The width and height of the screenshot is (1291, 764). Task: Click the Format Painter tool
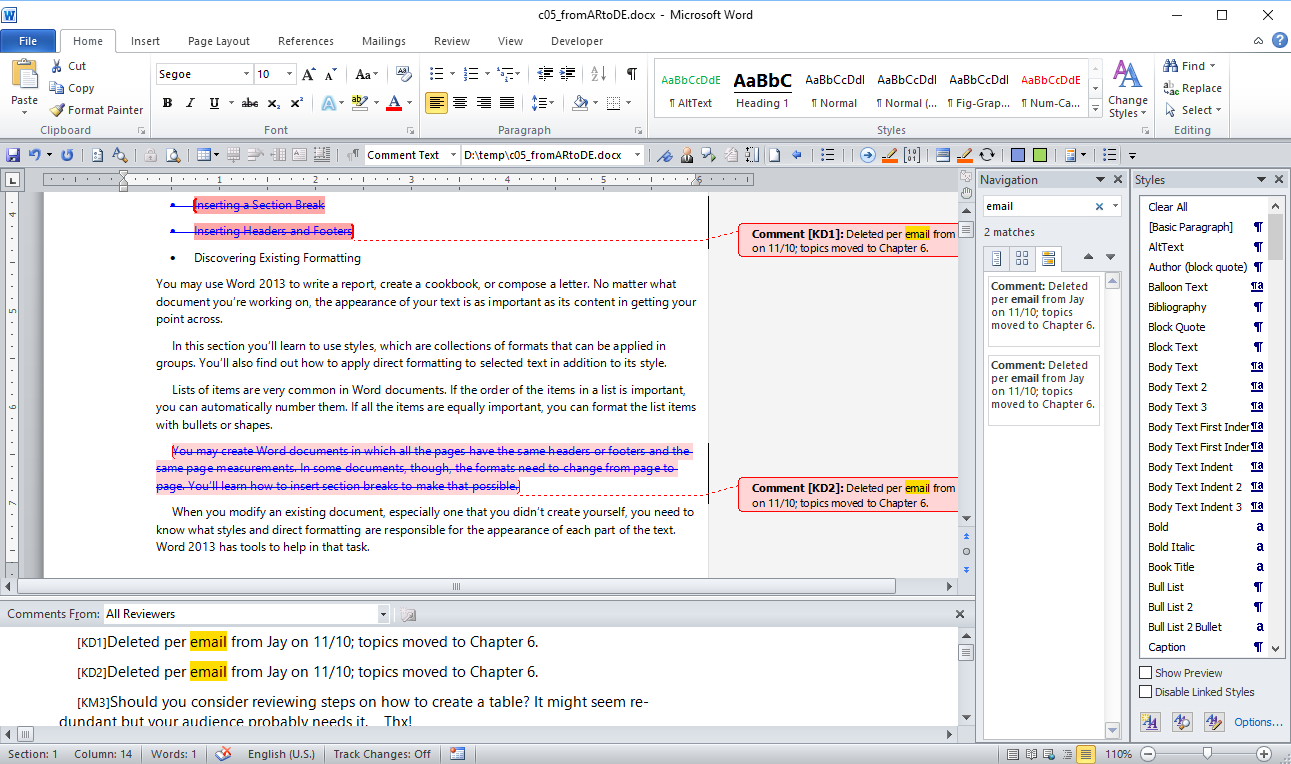tap(96, 110)
